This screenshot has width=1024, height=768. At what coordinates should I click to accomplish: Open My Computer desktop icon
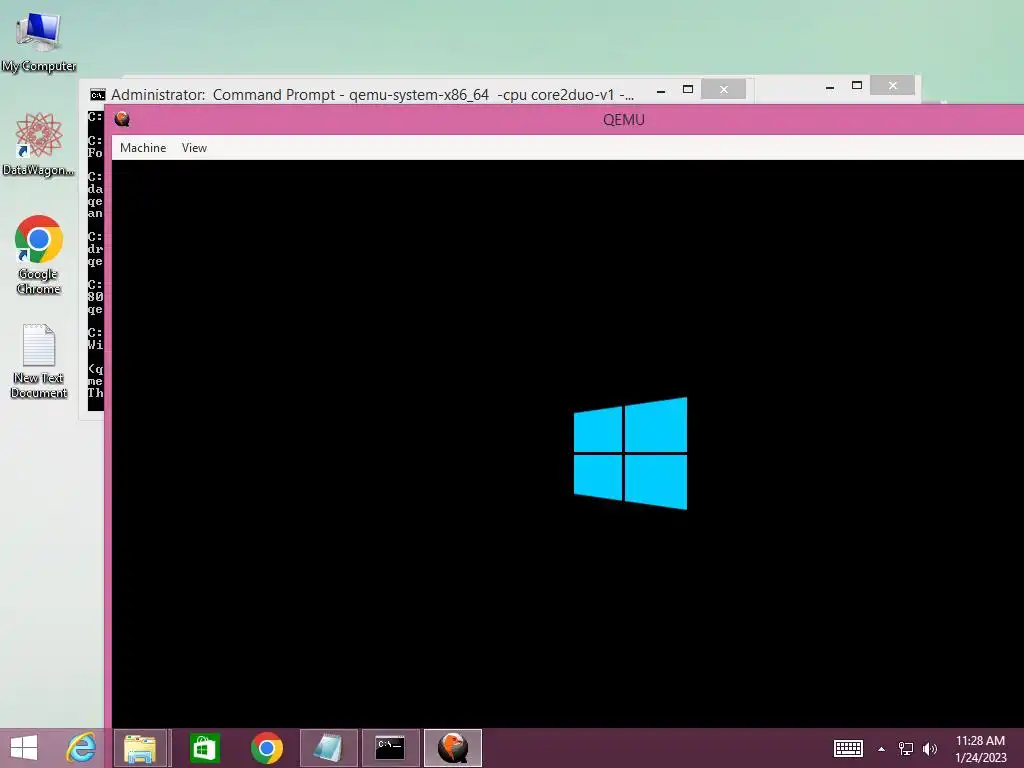39,41
